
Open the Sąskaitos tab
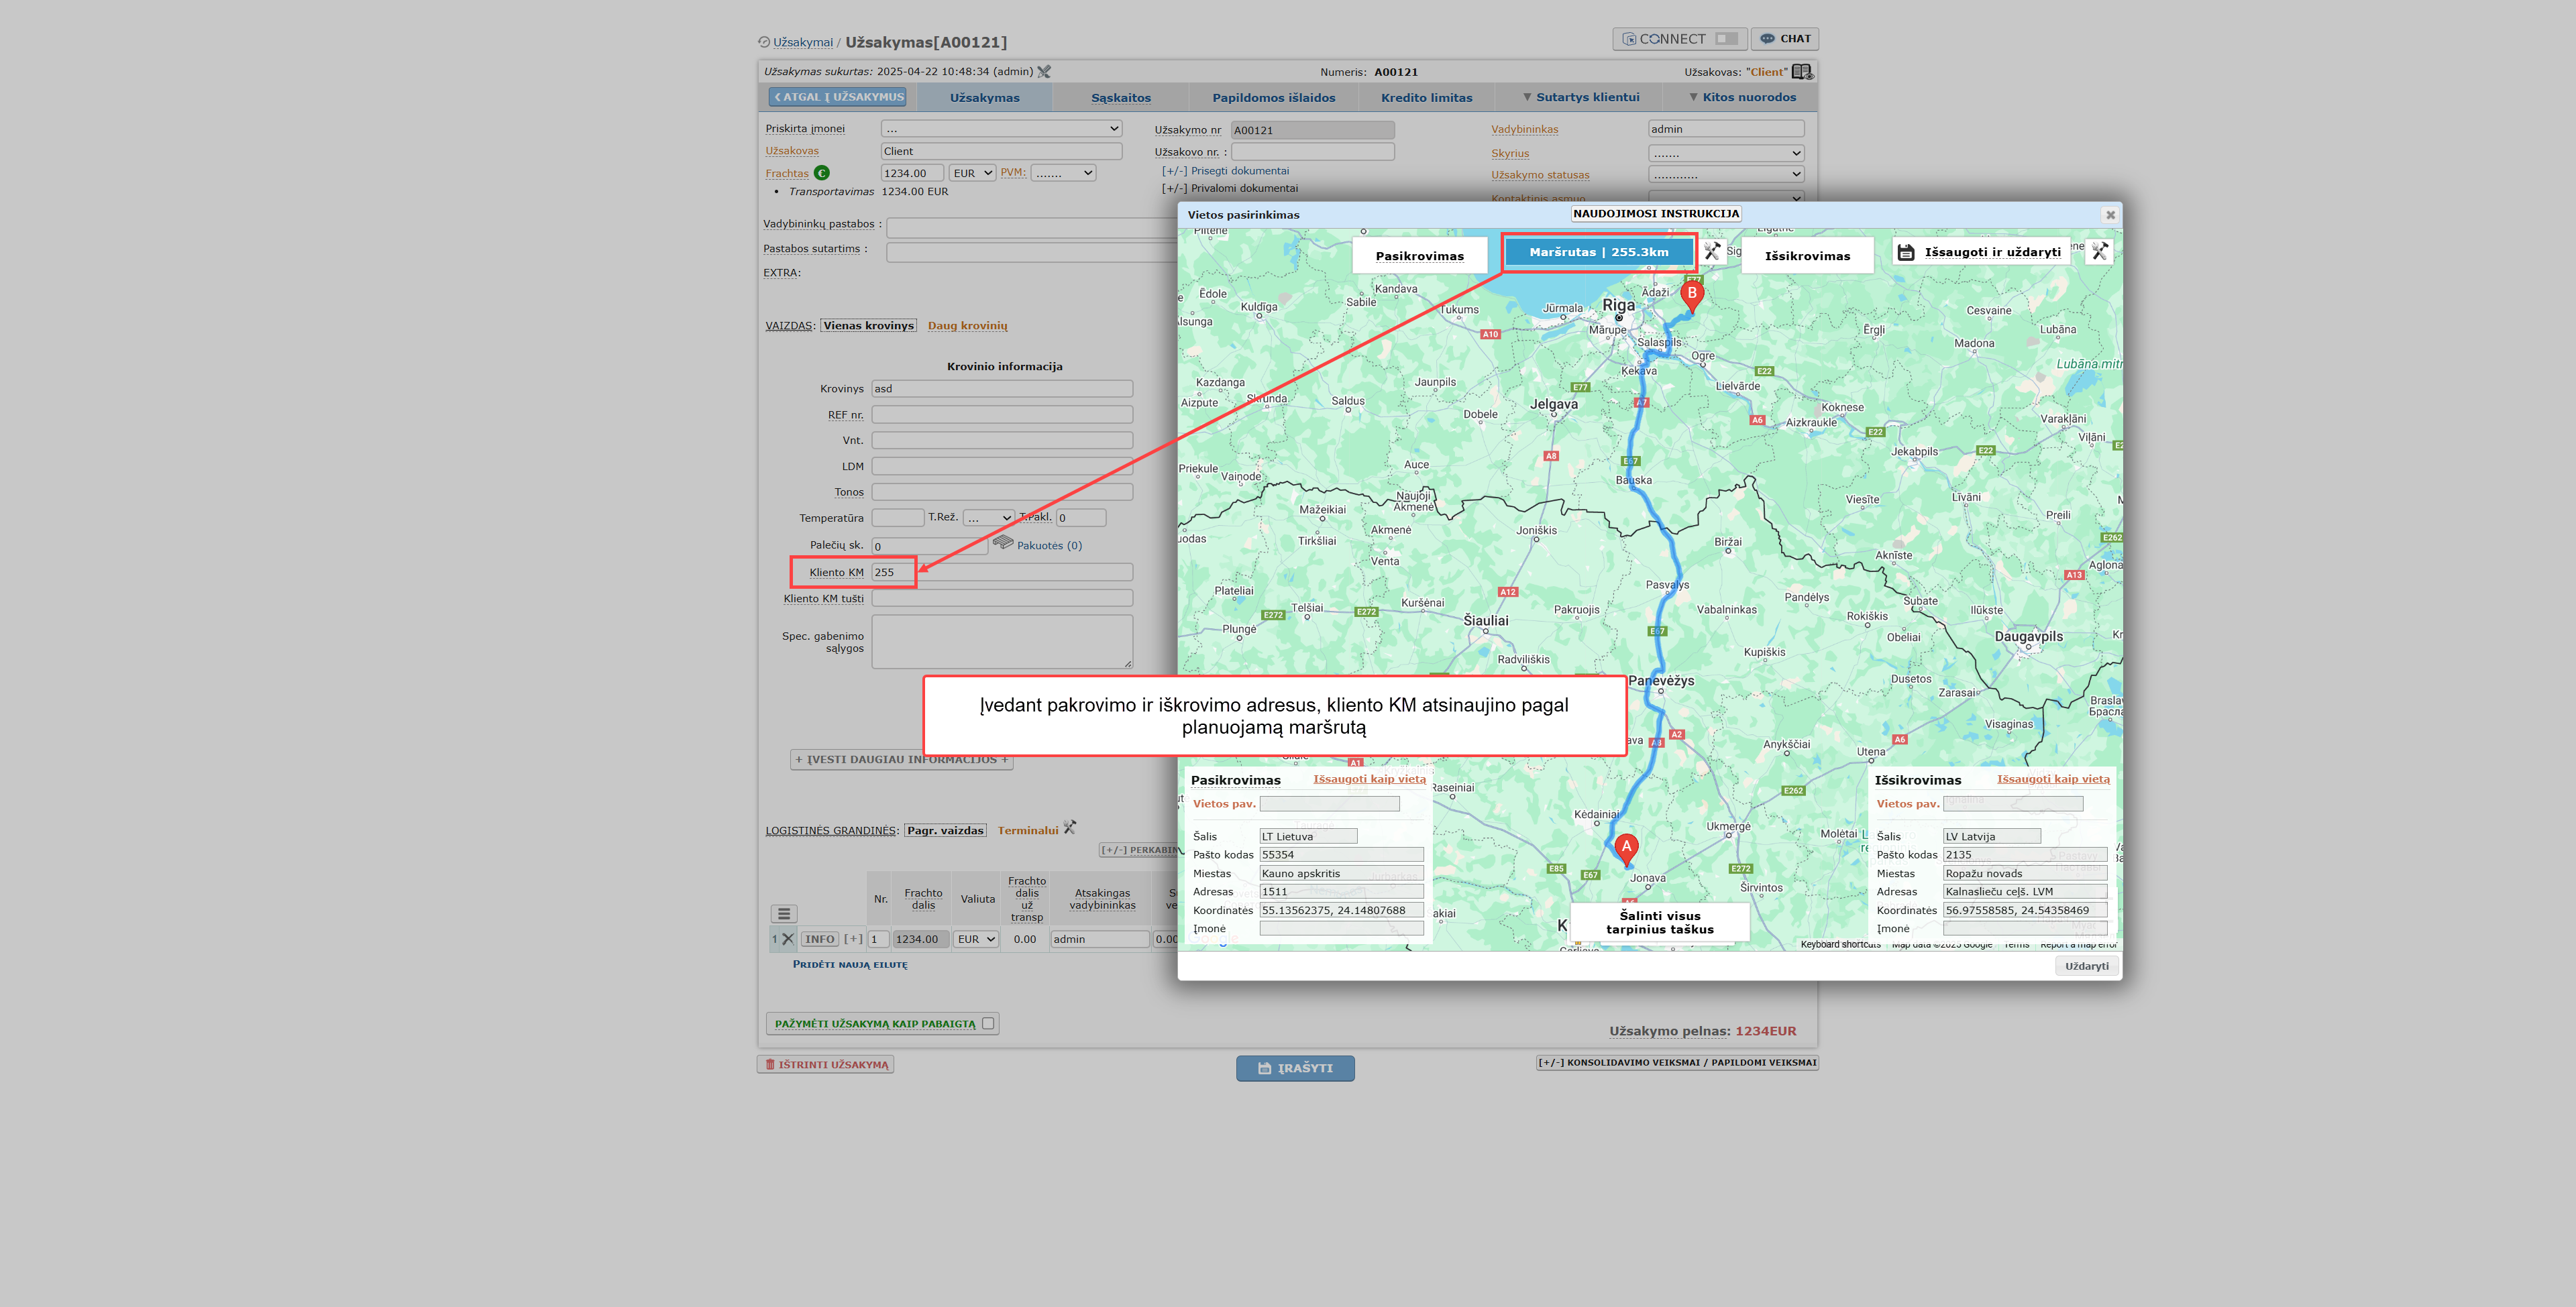point(1120,98)
